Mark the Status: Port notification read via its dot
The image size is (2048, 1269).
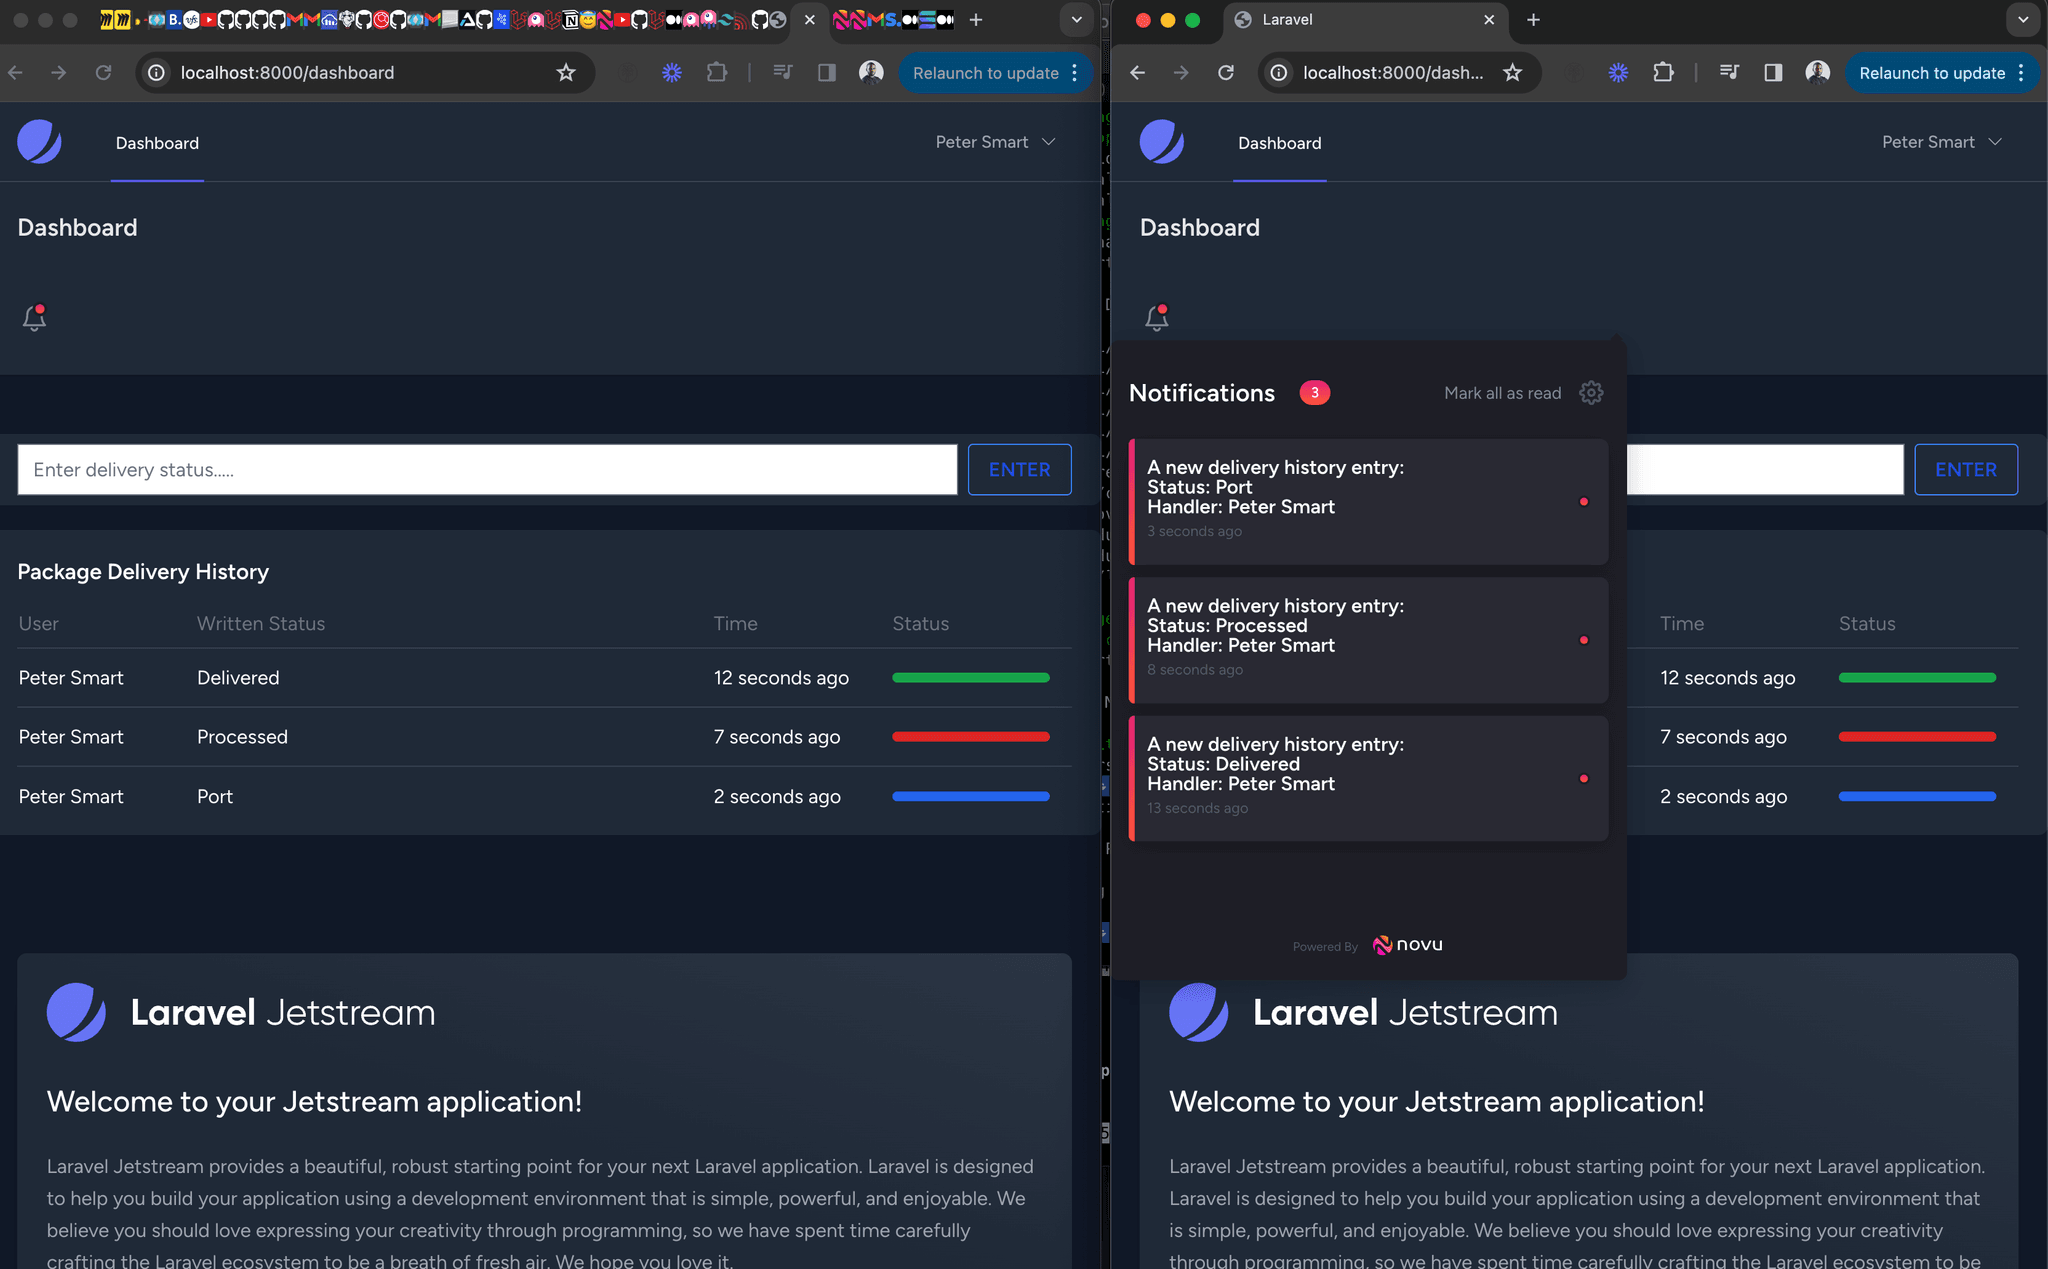(x=1584, y=501)
